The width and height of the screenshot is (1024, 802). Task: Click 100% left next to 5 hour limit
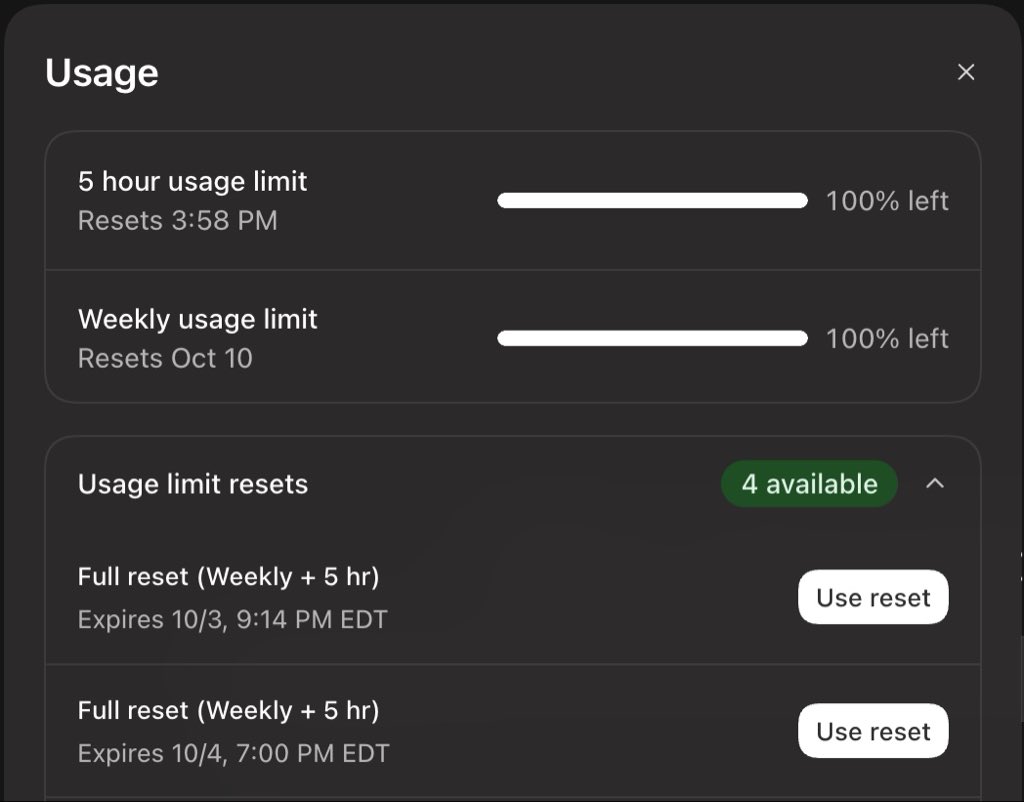coord(887,200)
